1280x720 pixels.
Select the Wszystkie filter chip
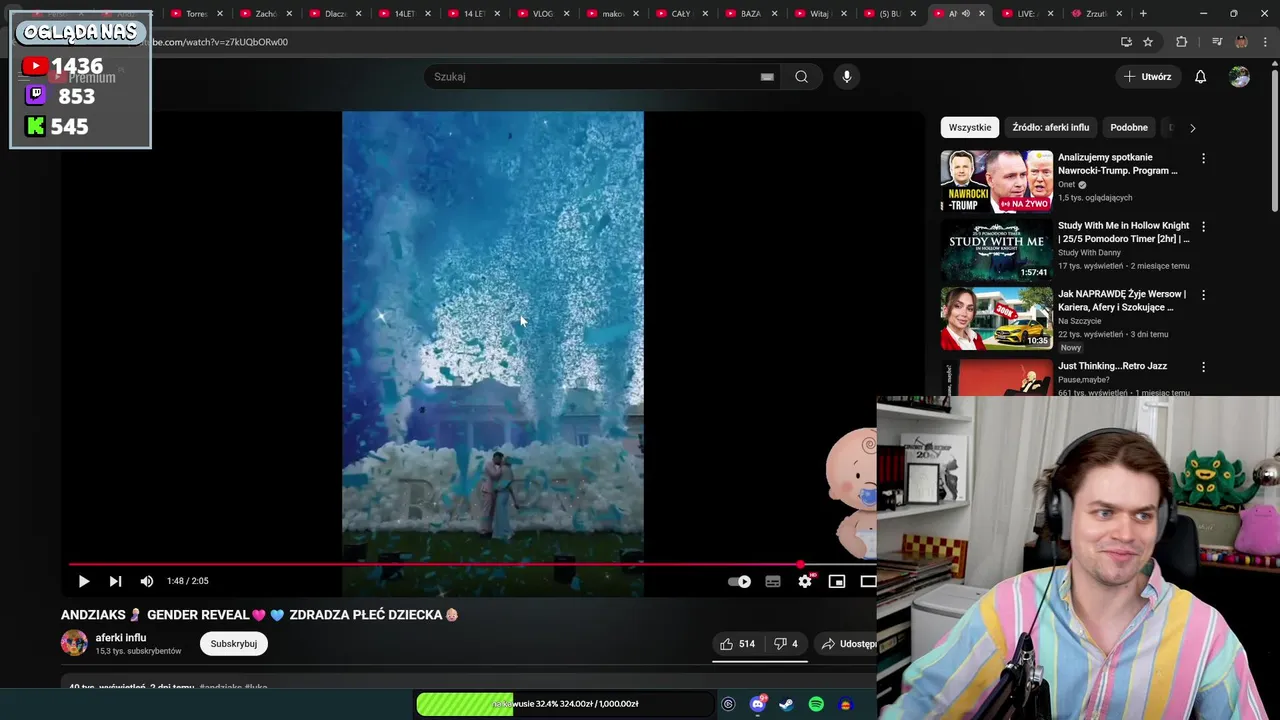(x=970, y=127)
